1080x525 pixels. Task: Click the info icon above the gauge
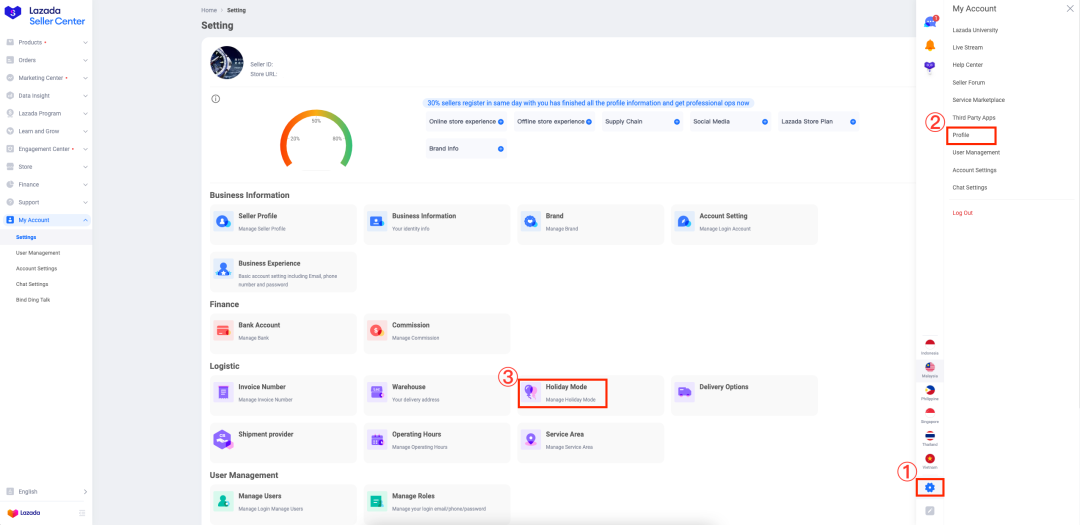click(215, 99)
